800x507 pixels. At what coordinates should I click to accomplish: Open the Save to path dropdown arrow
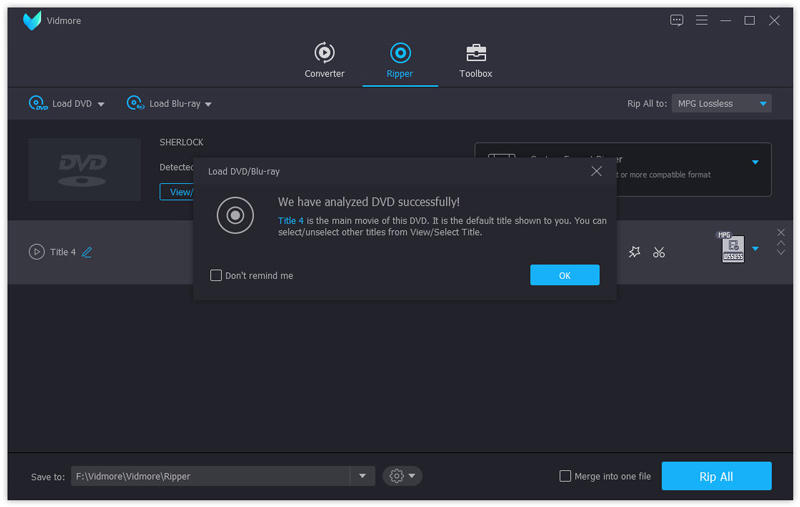pyautogui.click(x=363, y=476)
